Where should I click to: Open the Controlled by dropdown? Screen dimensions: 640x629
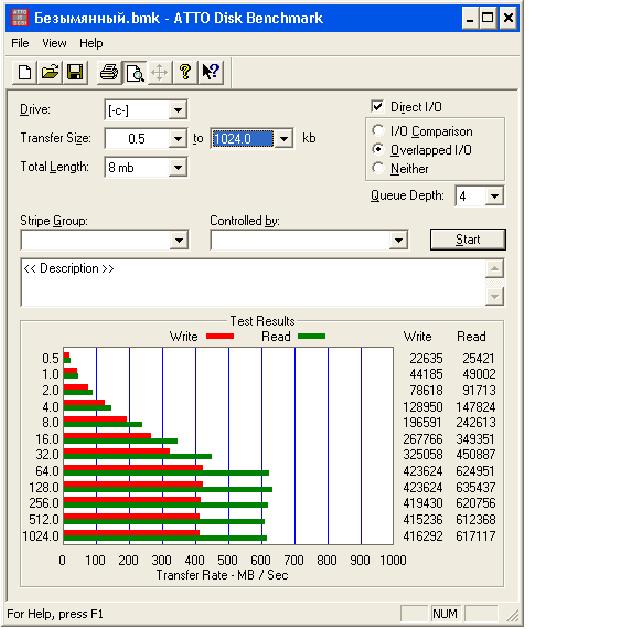[x=398, y=240]
